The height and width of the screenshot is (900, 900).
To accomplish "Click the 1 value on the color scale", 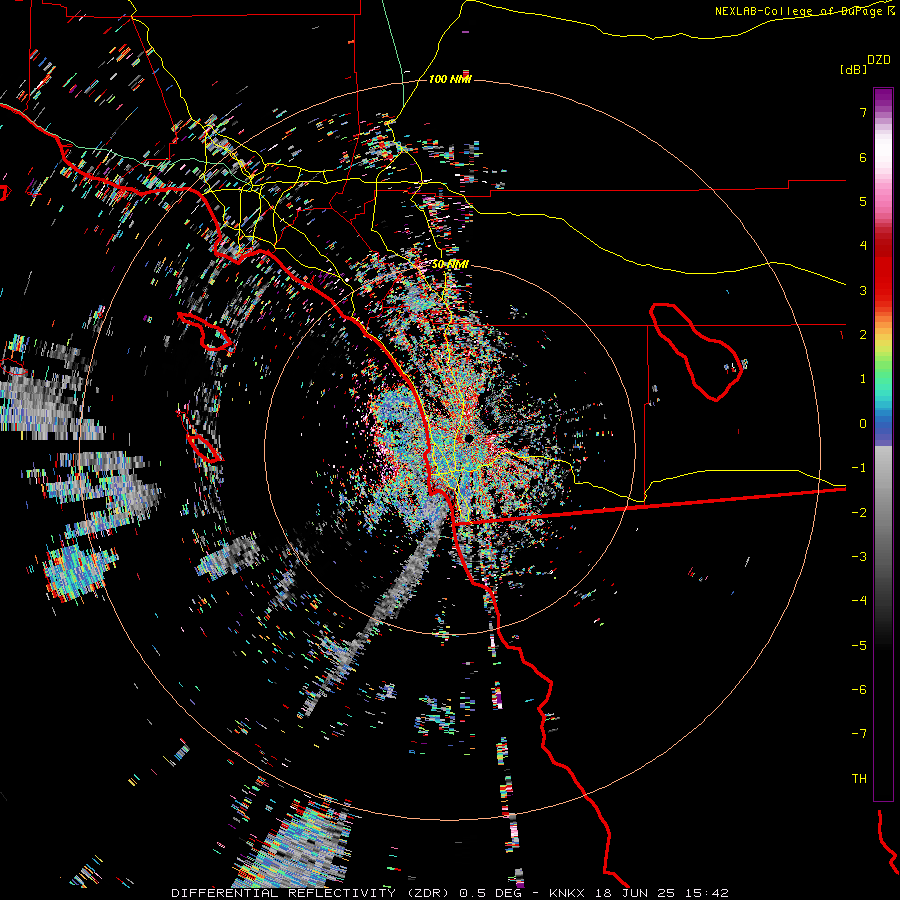I will tap(863, 379).
